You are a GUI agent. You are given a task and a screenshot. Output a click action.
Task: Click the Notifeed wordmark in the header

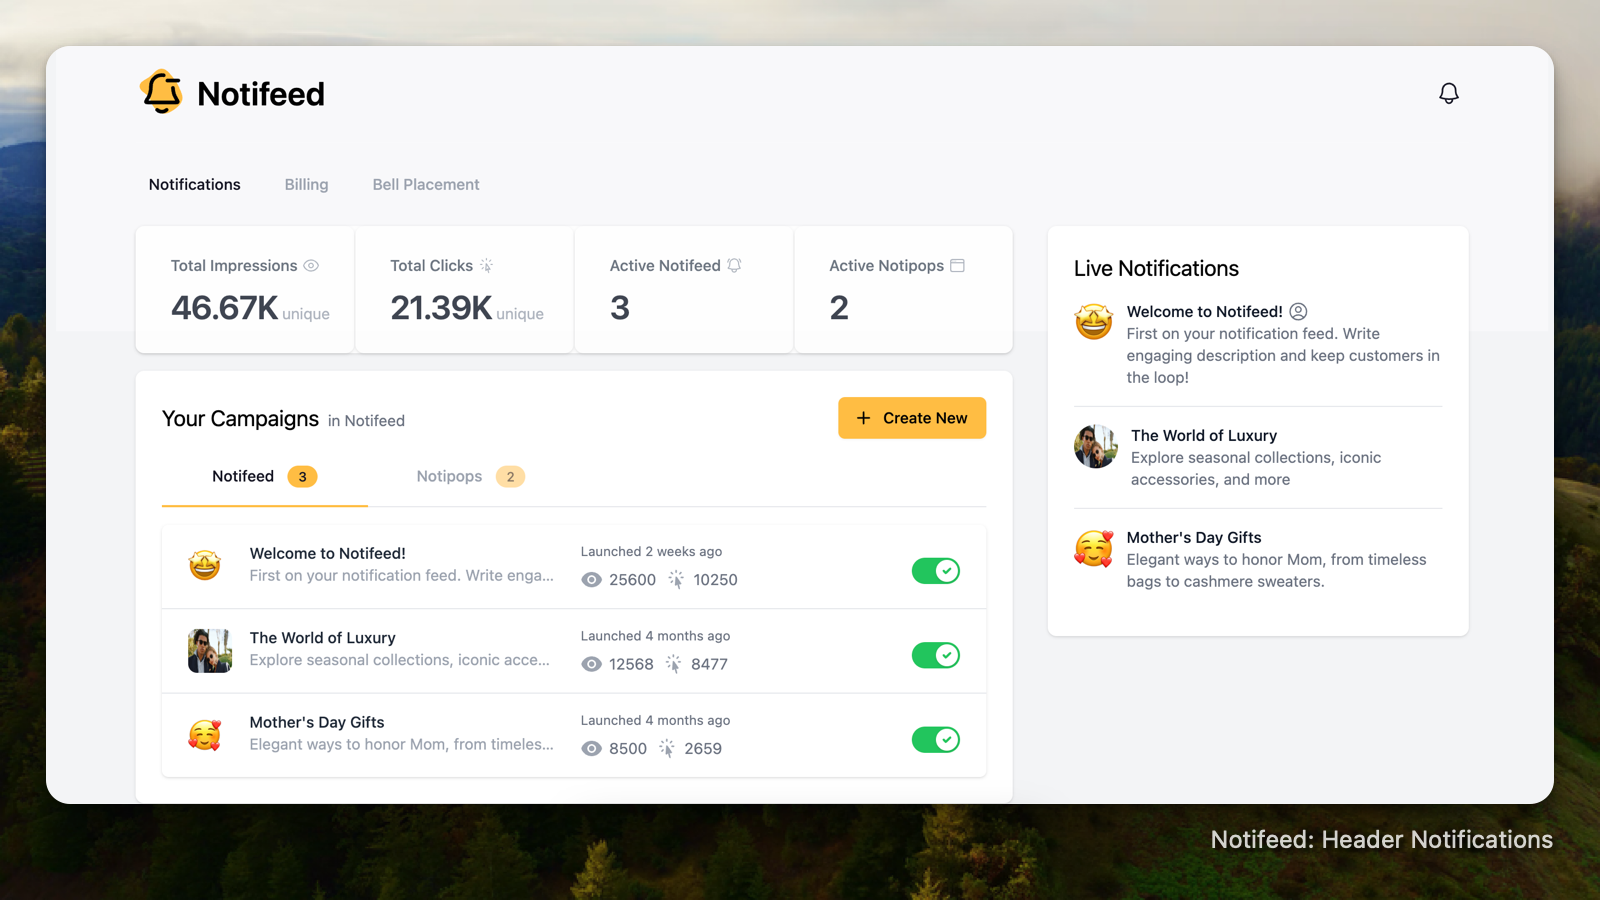coord(261,94)
